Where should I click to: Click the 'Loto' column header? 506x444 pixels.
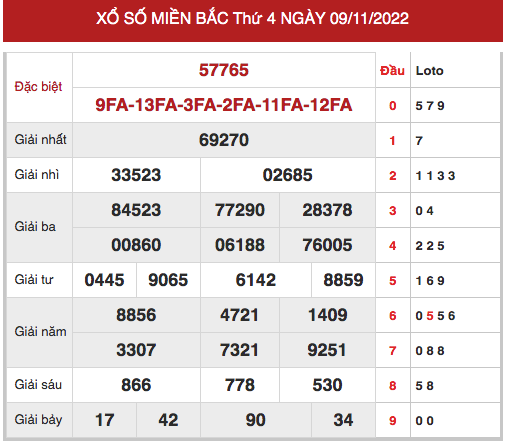(x=429, y=71)
